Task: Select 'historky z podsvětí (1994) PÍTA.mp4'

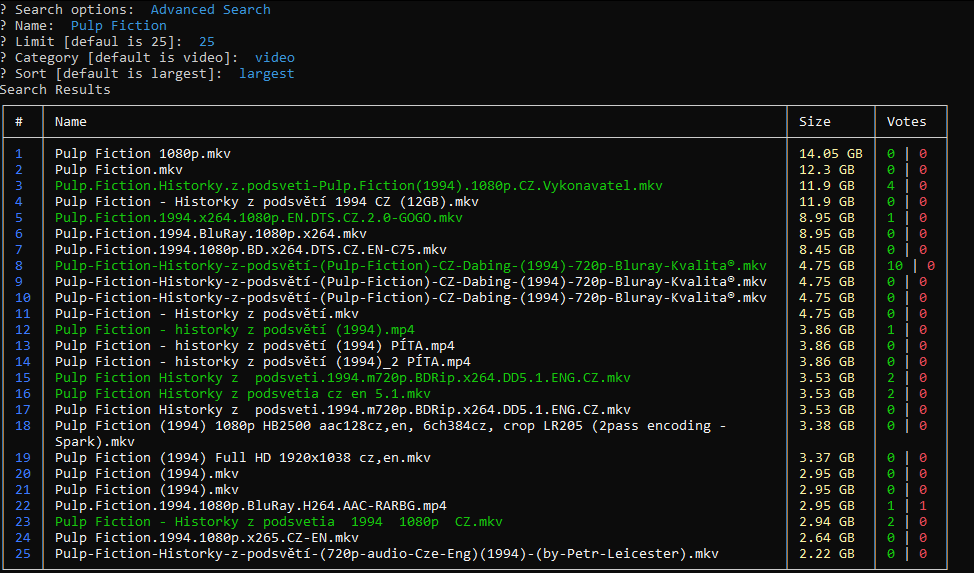Action: (255, 346)
